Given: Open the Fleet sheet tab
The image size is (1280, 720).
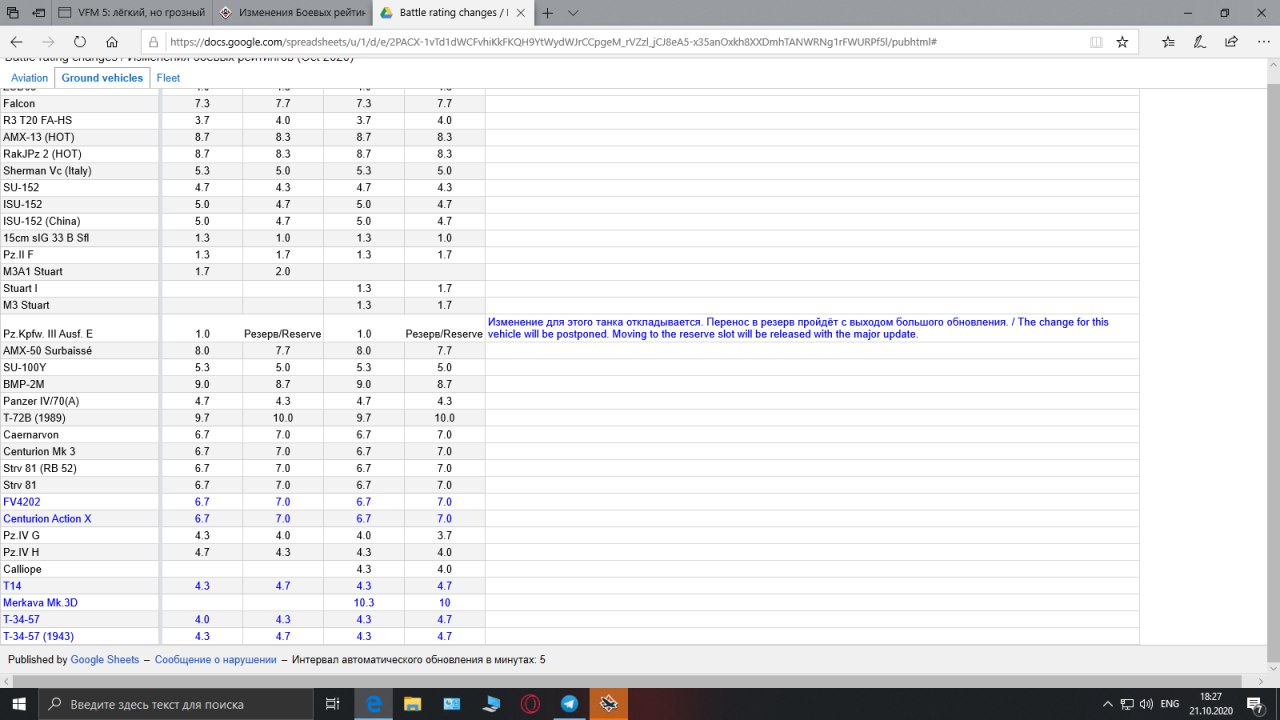Looking at the screenshot, I should coord(168,78).
